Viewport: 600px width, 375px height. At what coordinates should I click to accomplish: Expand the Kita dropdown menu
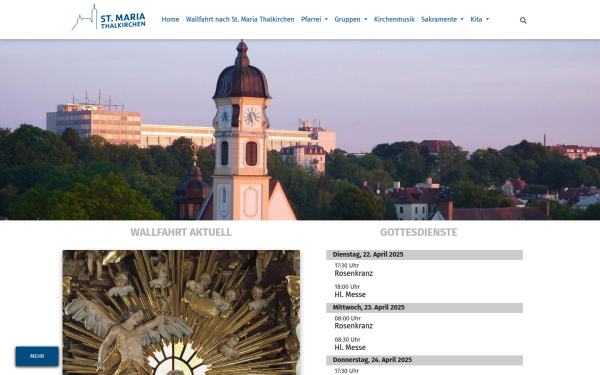coord(479,19)
